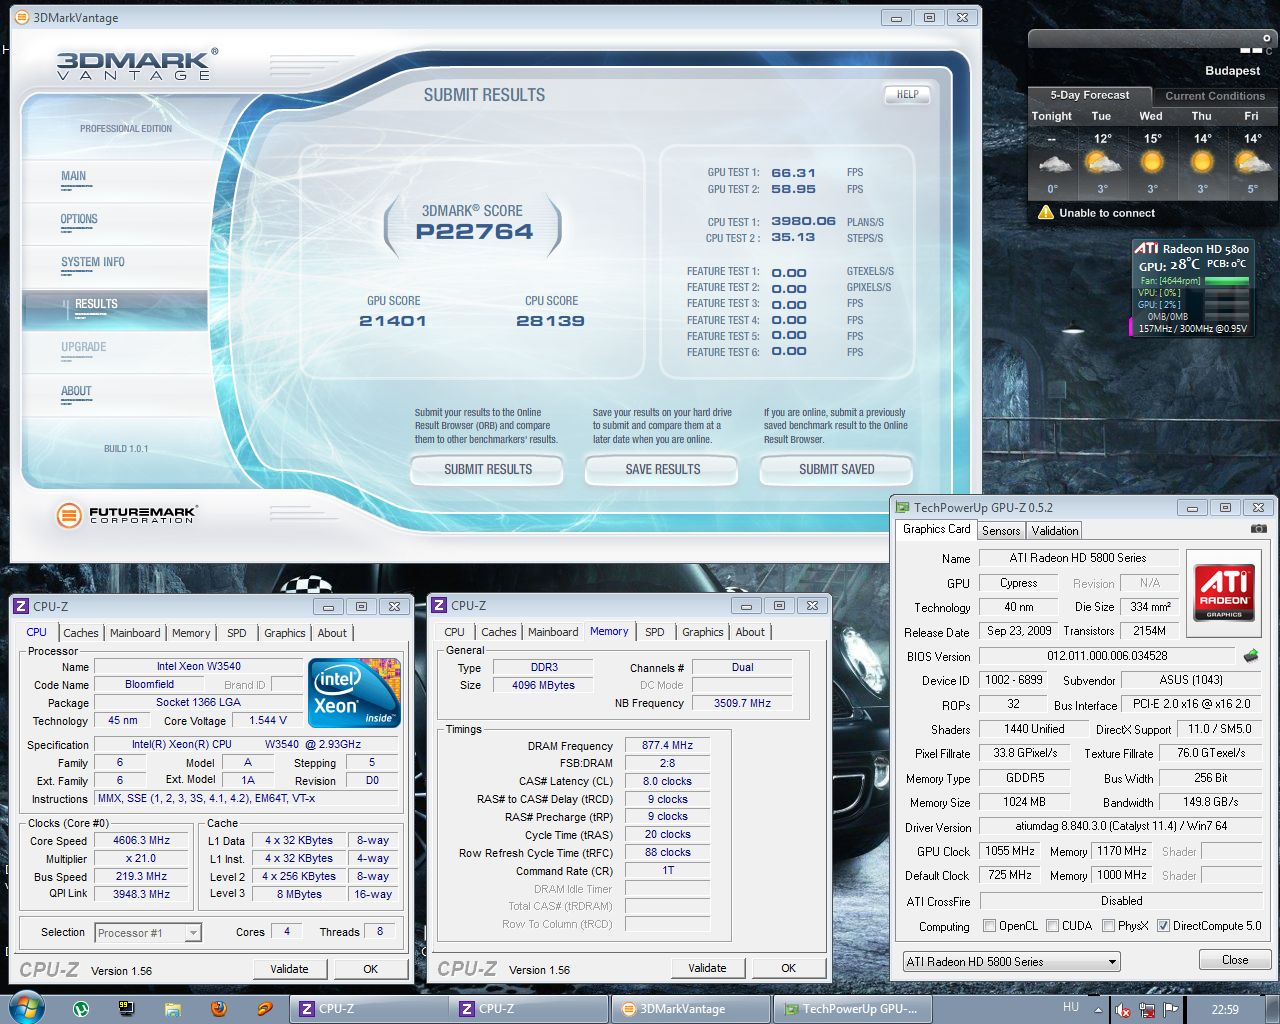Click the HU language indicator
The width and height of the screenshot is (1280, 1024).
[x=1071, y=1007]
